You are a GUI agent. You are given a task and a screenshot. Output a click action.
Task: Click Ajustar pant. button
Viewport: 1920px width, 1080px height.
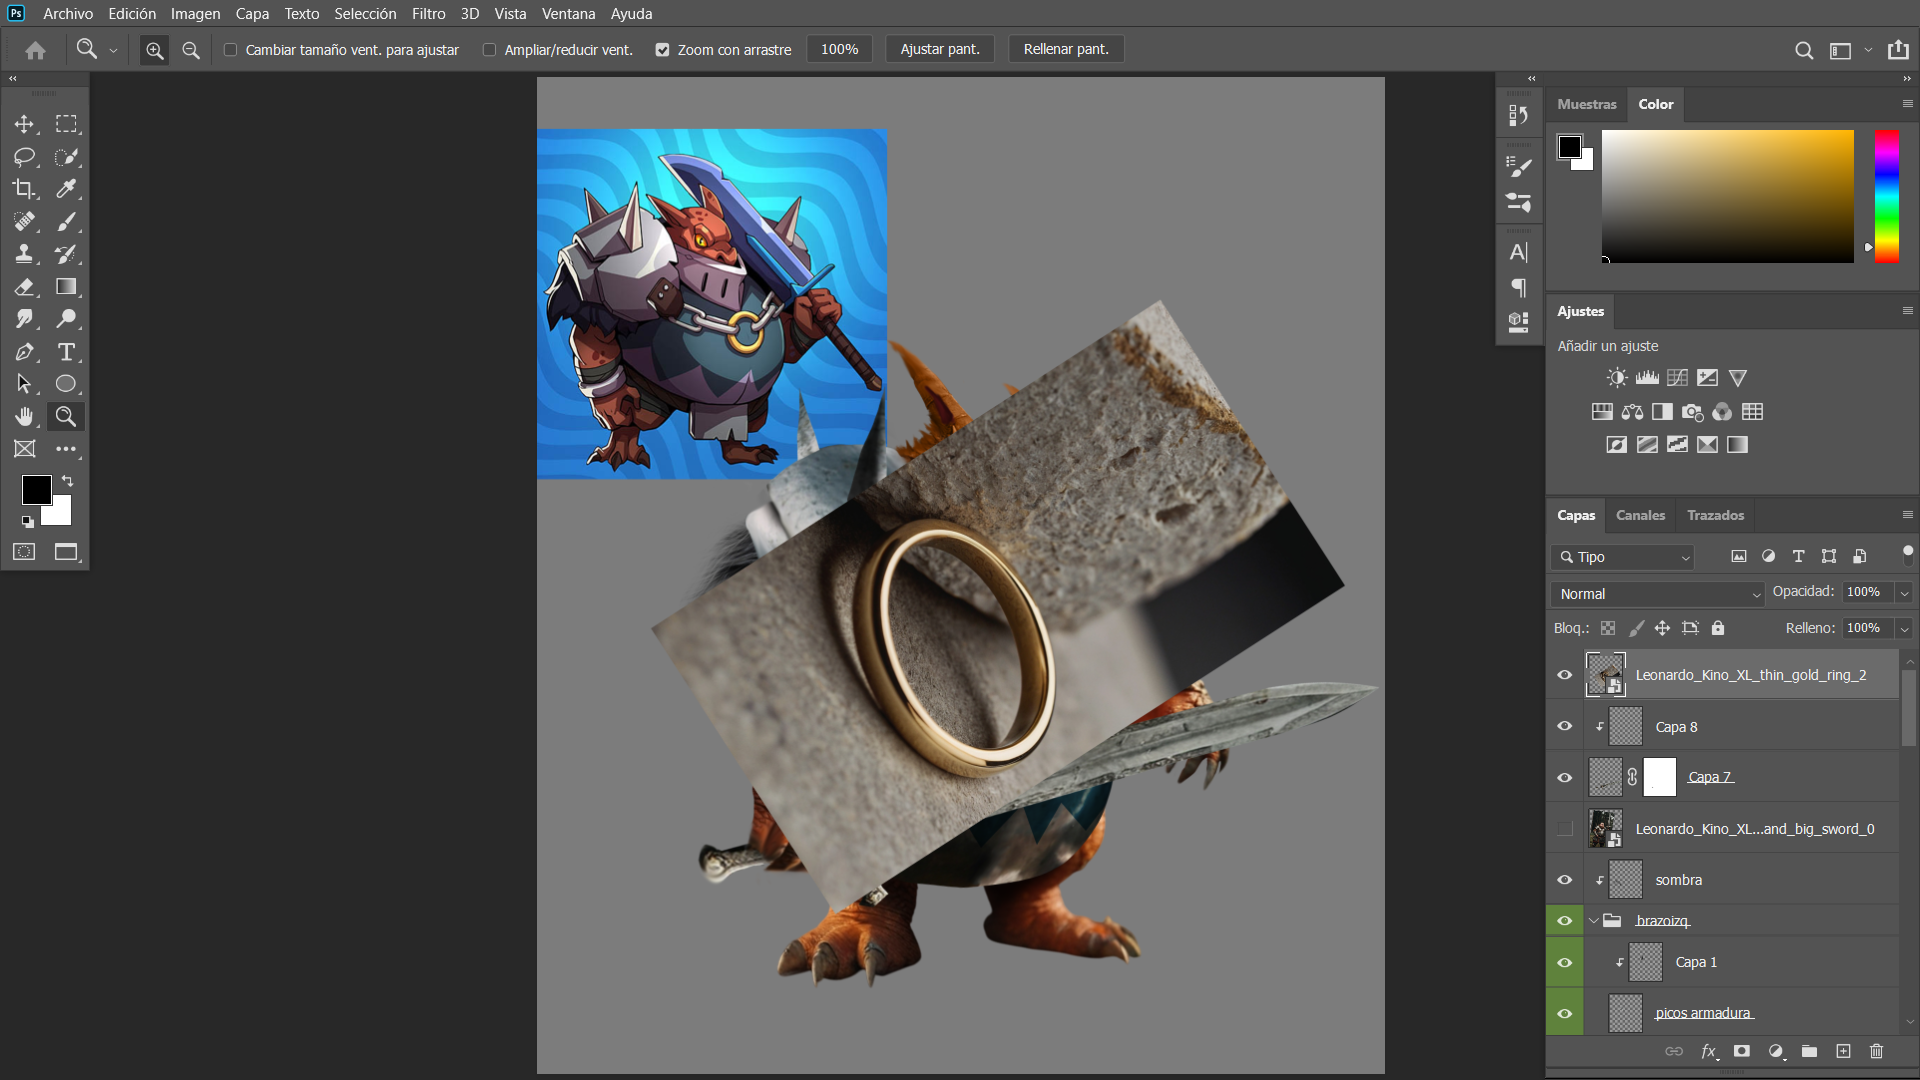pyautogui.click(x=939, y=50)
